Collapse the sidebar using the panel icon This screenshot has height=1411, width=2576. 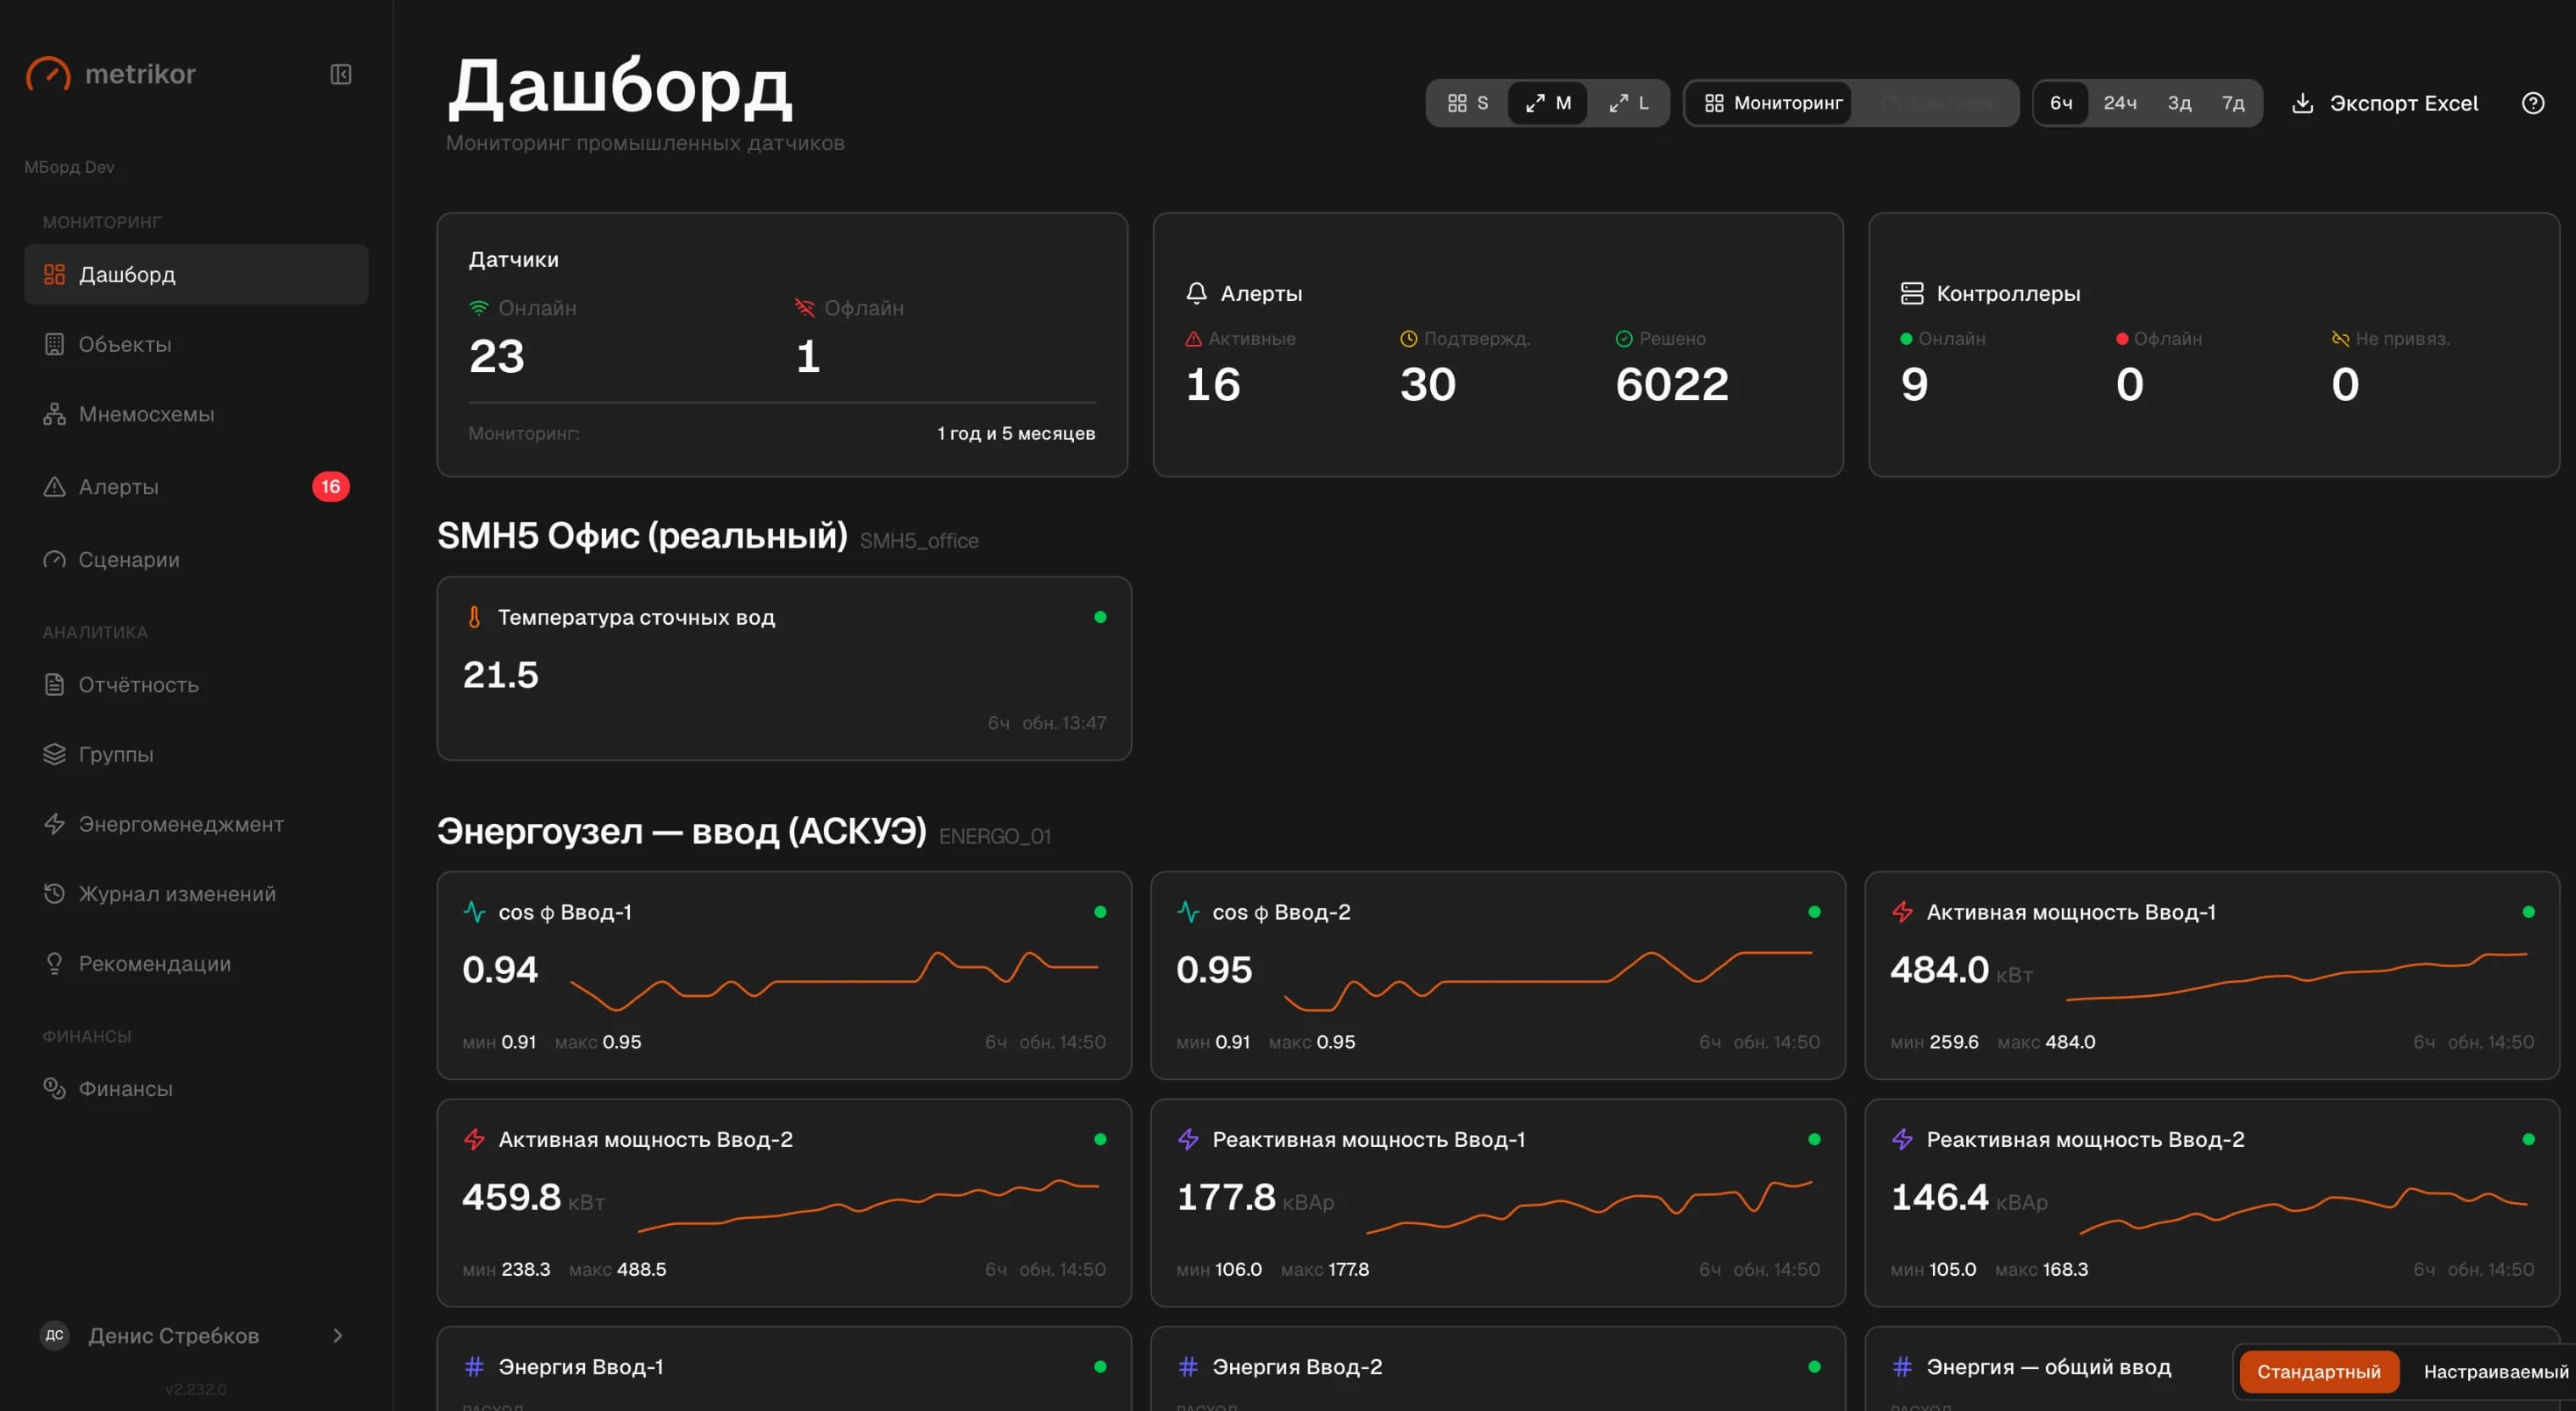341,74
